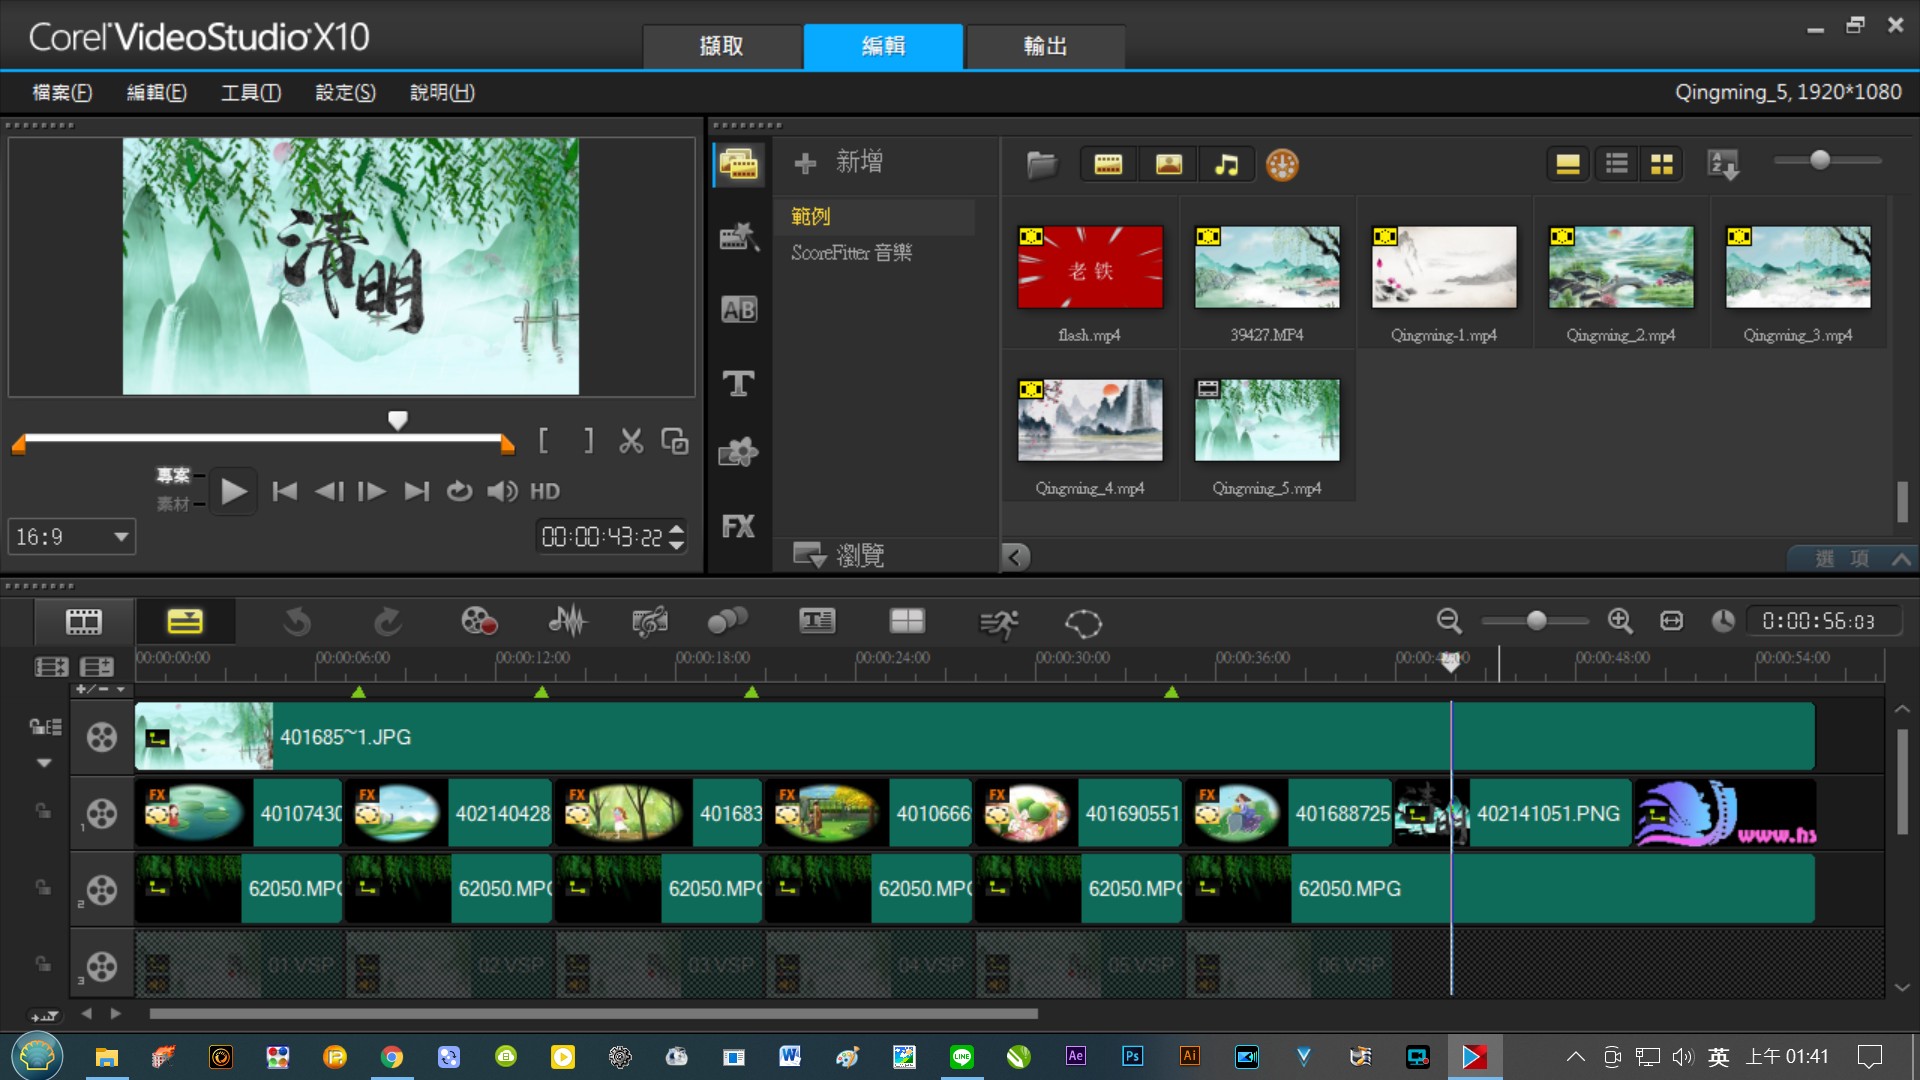
Task: Click the import media files folder icon
Action: [1042, 165]
